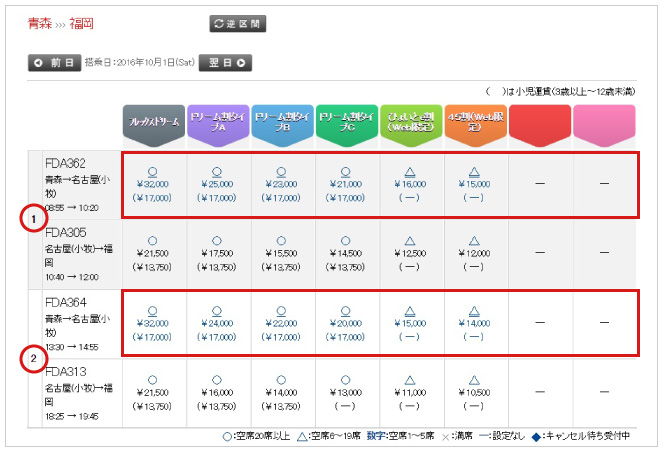This screenshot has height=452, width=664.
Task: Click the 青森 origin city in the heading
Action: (40, 23)
